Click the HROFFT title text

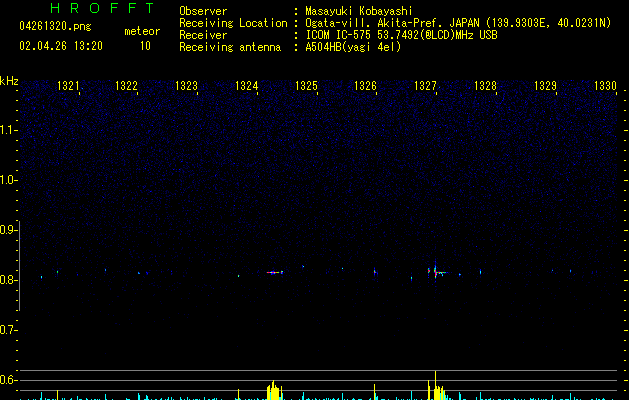point(103,8)
